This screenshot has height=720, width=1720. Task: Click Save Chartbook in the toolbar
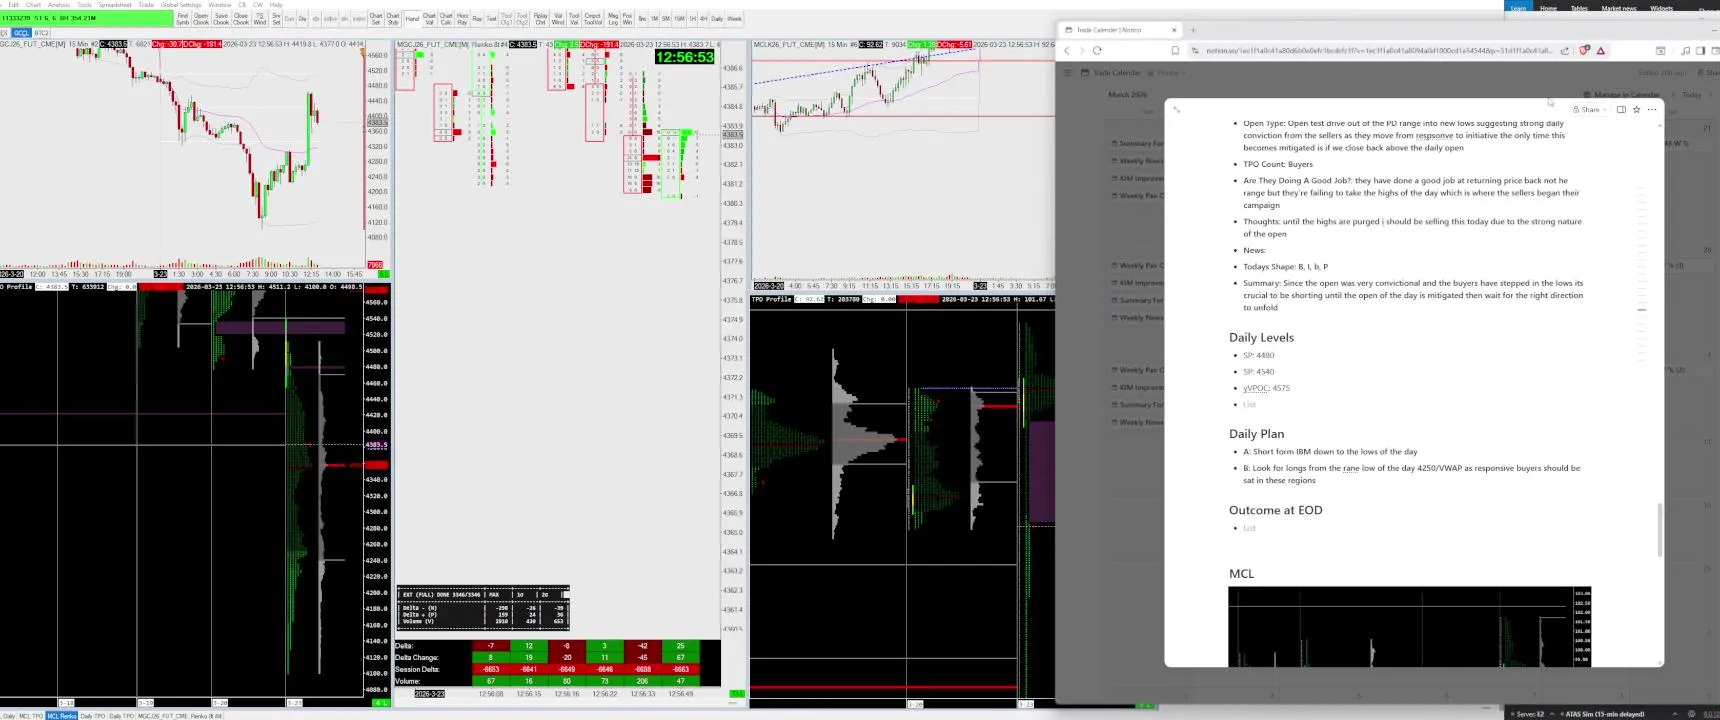[x=221, y=19]
